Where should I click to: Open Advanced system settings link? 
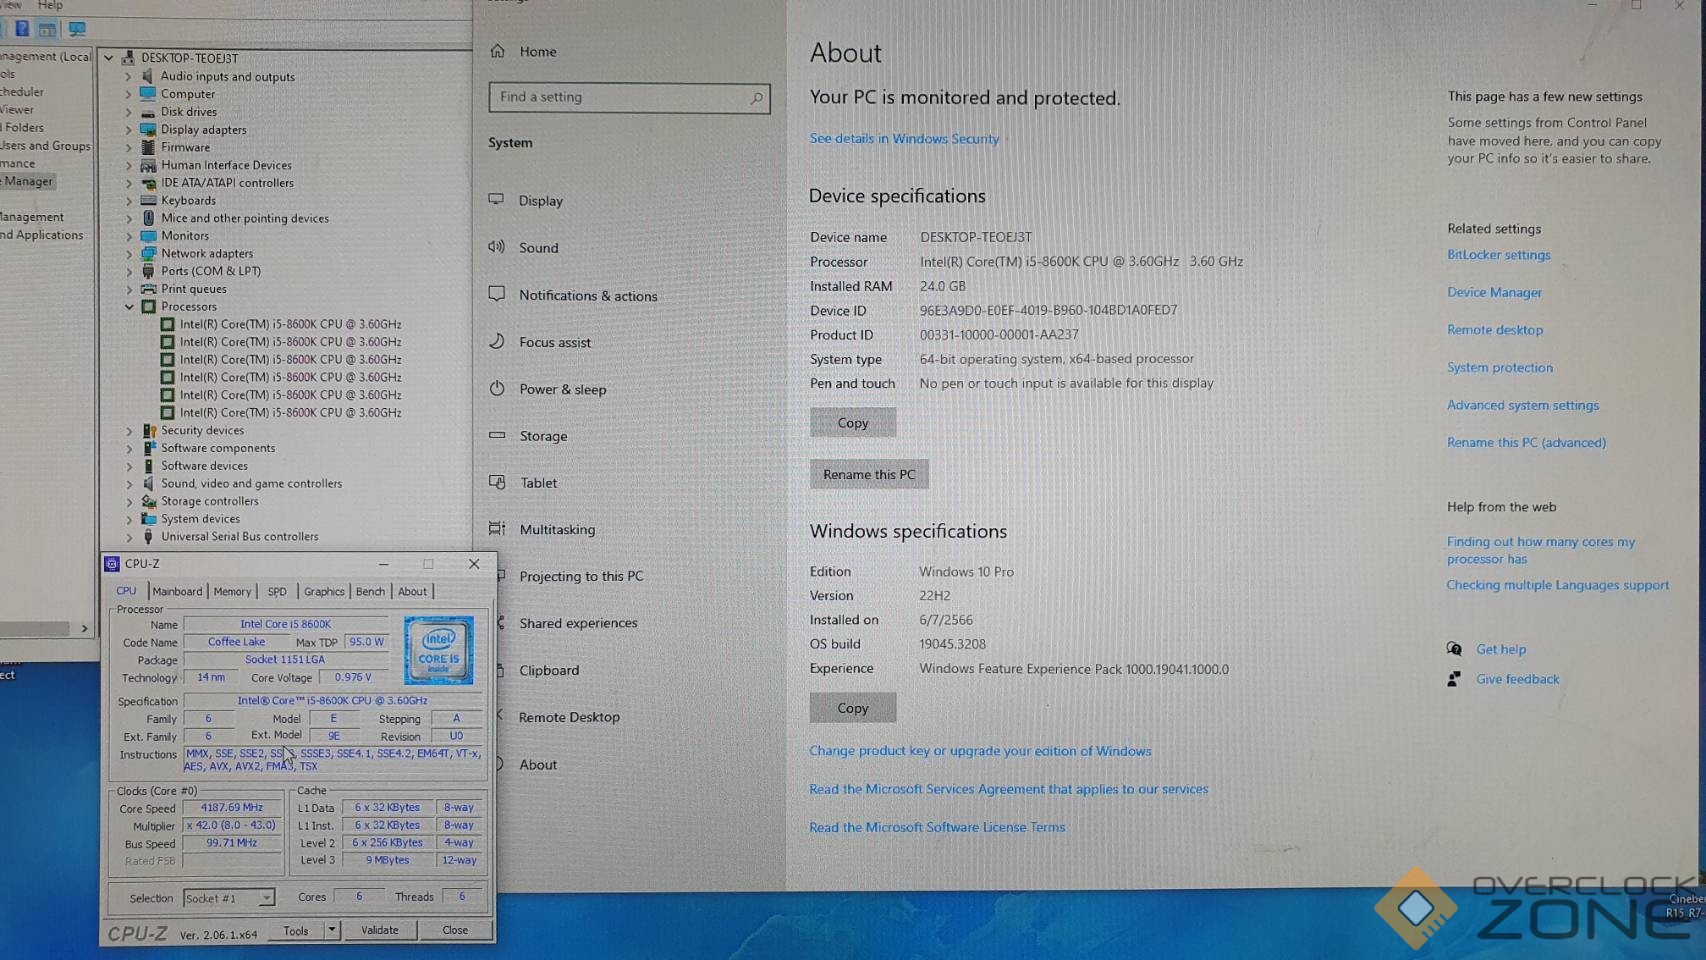[1523, 405]
